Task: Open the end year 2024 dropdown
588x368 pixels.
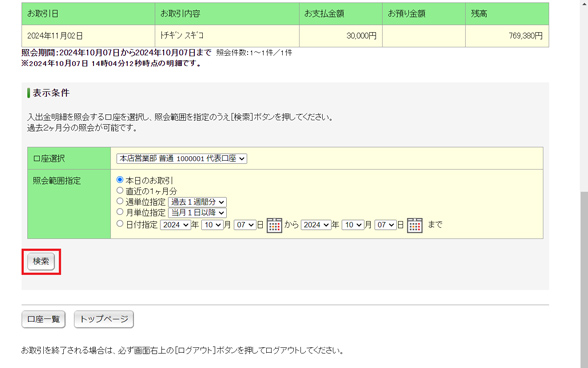Action: 316,225
